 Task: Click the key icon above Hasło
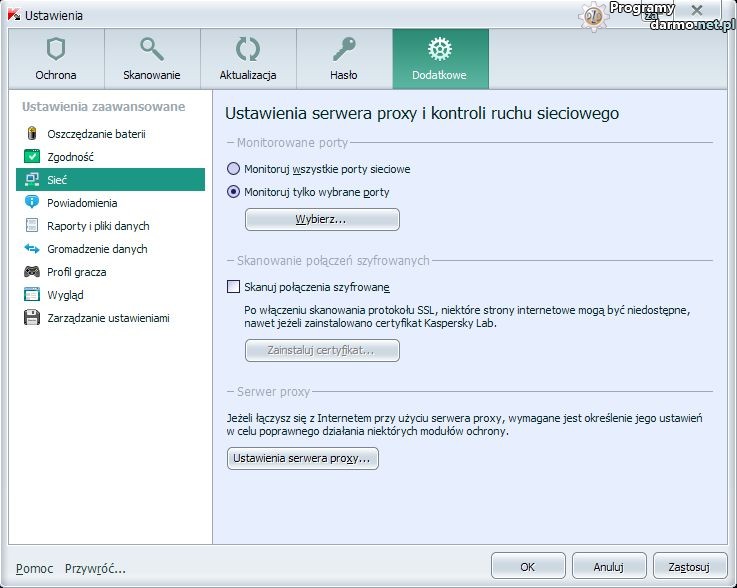344,49
